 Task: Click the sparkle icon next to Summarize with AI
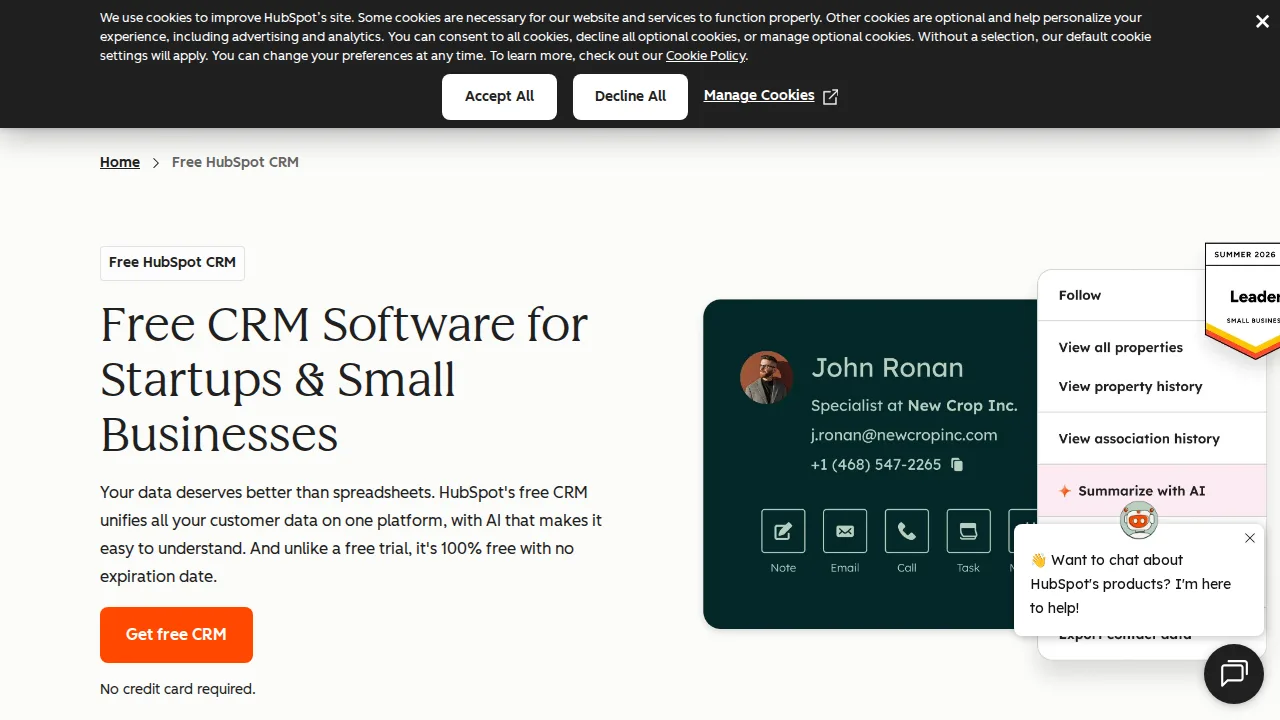[1065, 491]
